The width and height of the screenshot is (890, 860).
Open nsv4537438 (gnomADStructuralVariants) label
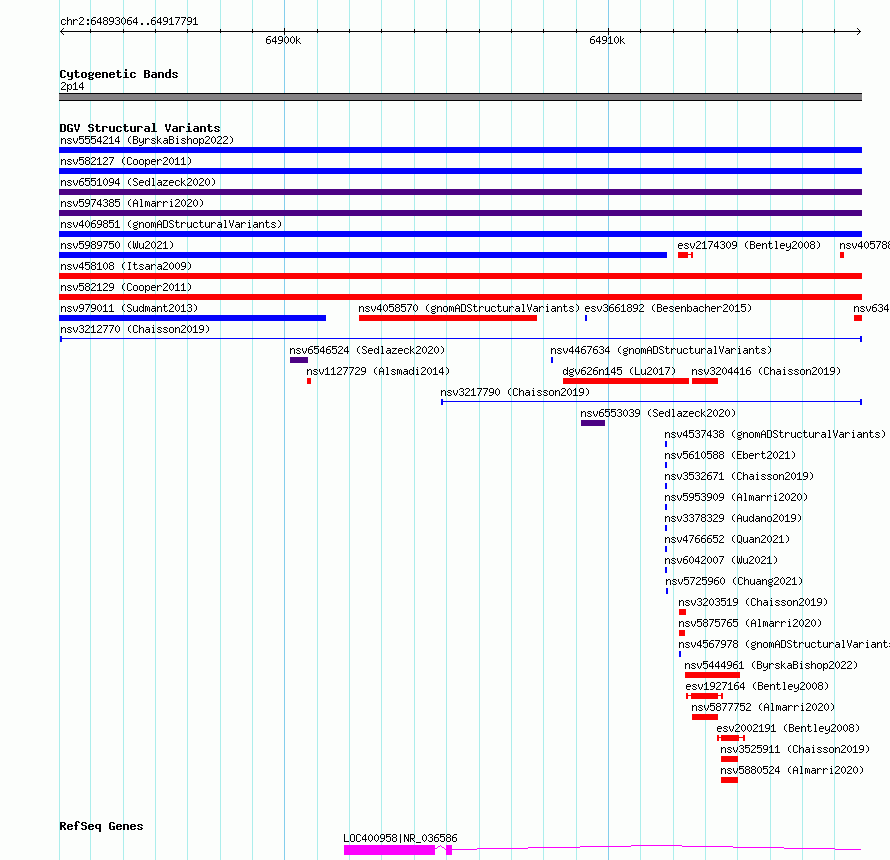click(x=775, y=434)
